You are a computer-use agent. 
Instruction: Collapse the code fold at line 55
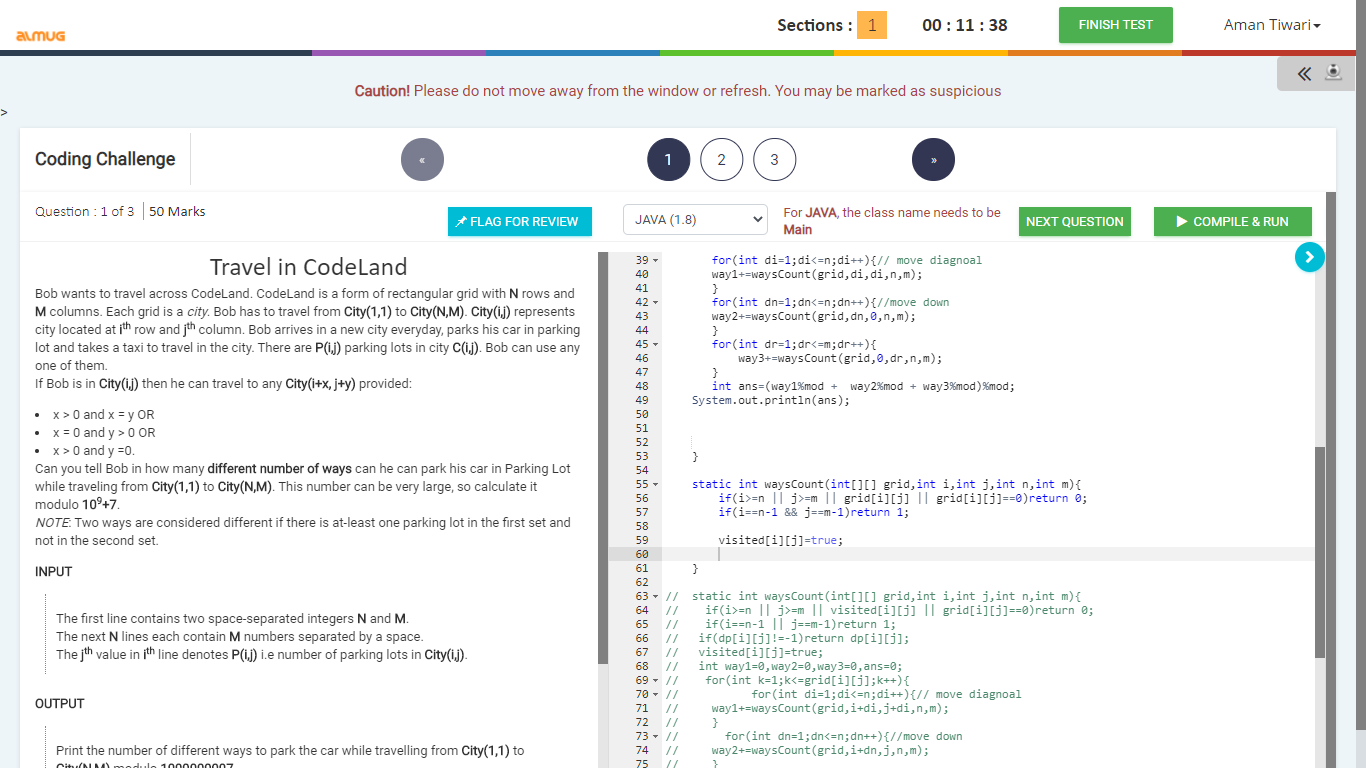point(656,484)
